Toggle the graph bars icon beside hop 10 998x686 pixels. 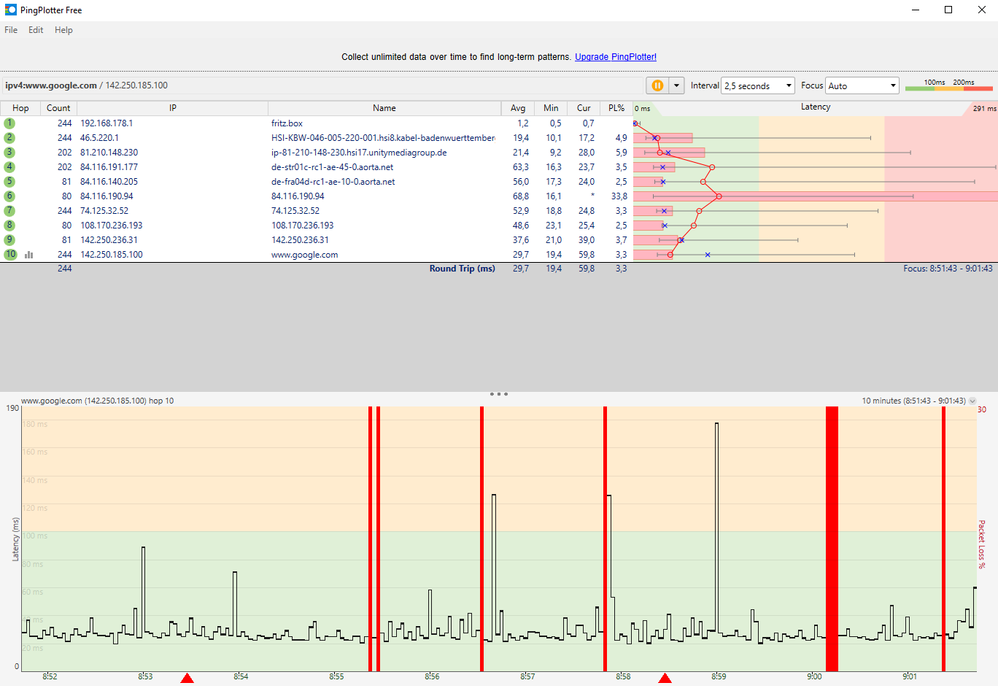[29, 255]
